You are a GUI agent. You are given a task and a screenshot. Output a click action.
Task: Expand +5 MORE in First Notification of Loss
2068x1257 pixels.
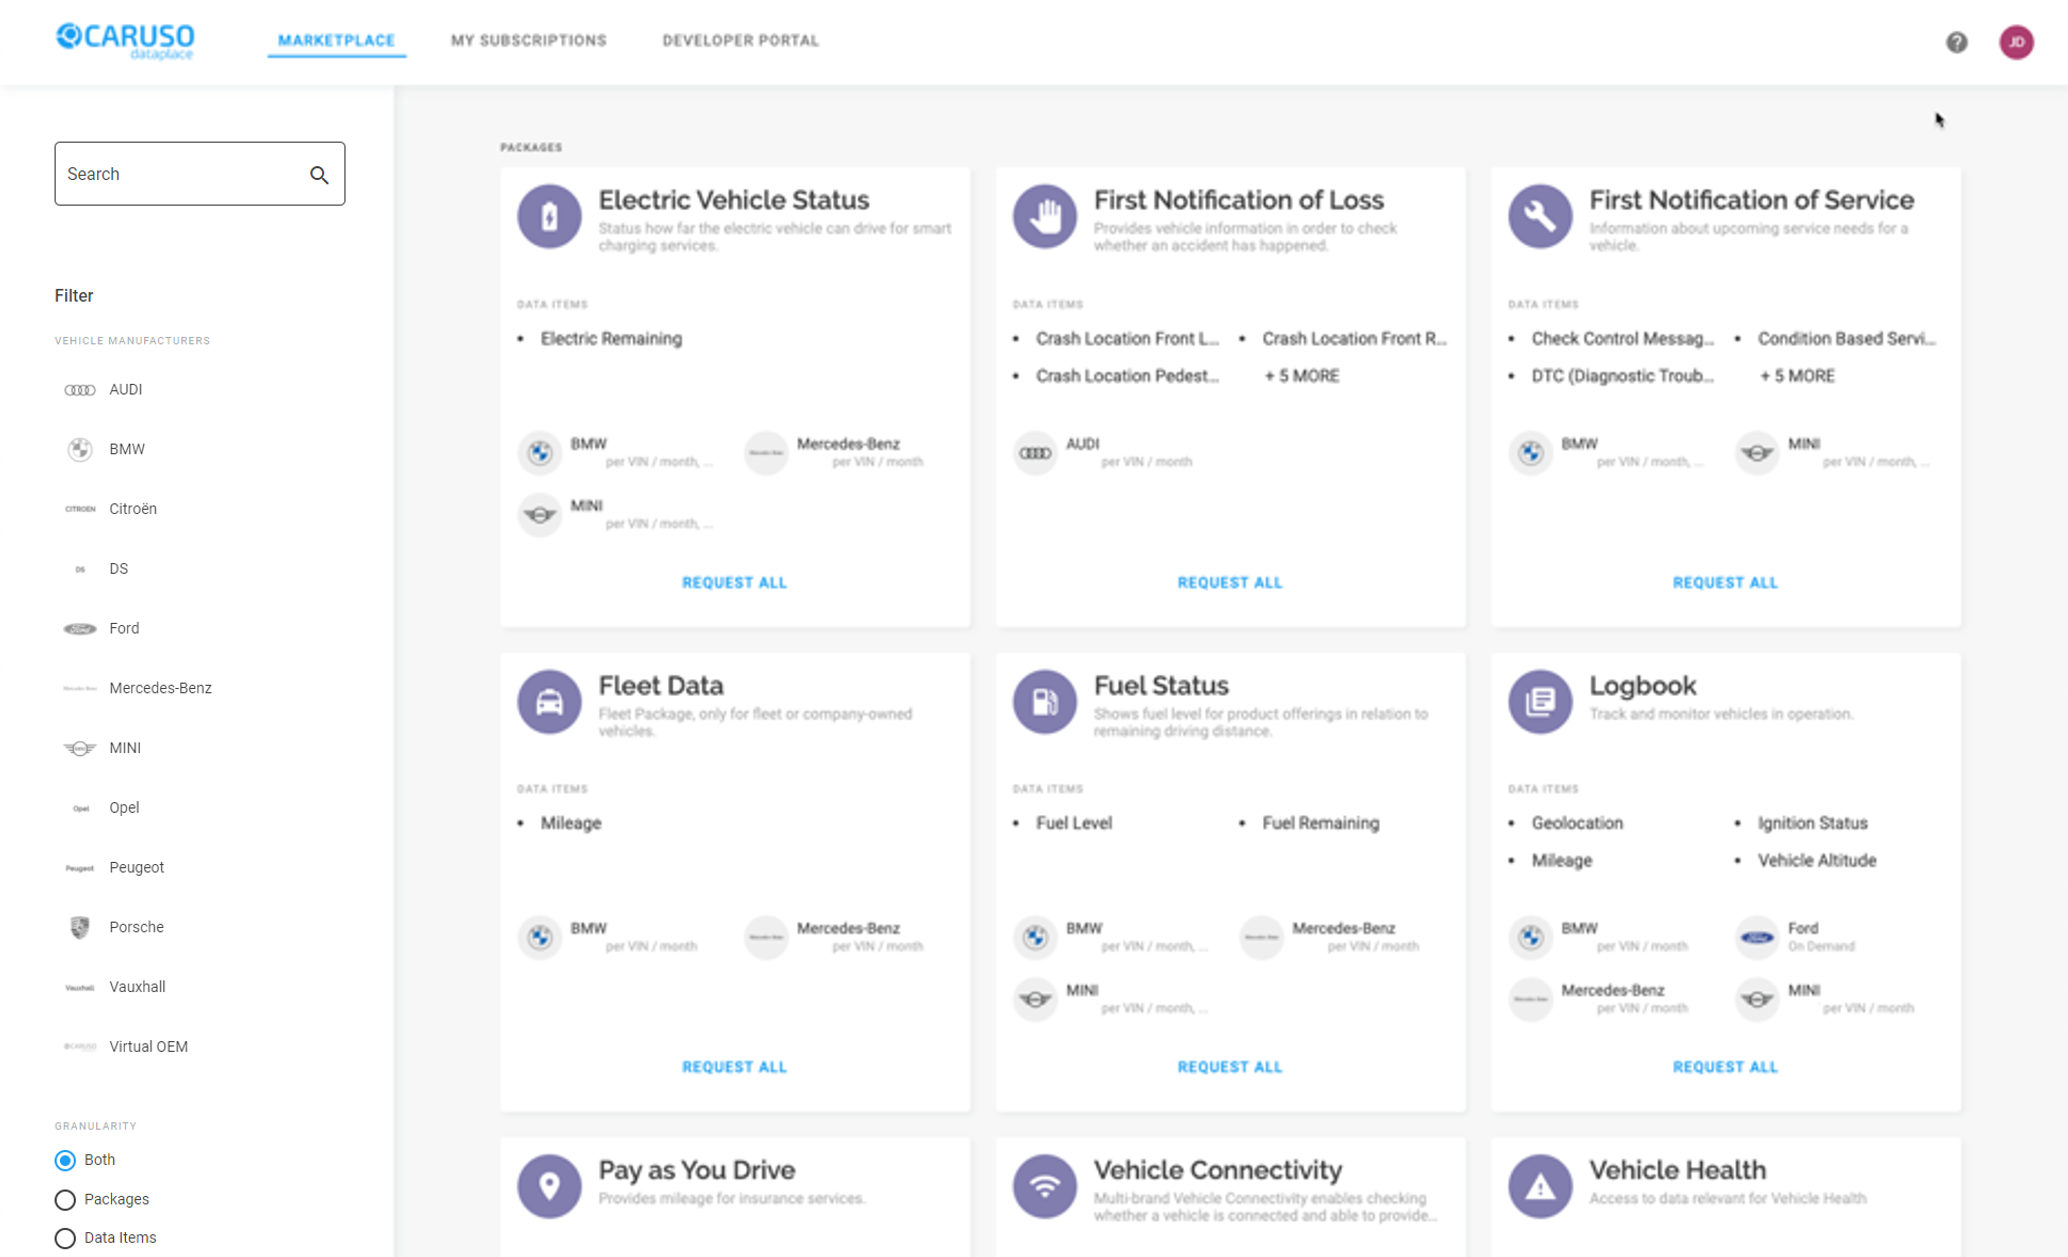(x=1301, y=376)
